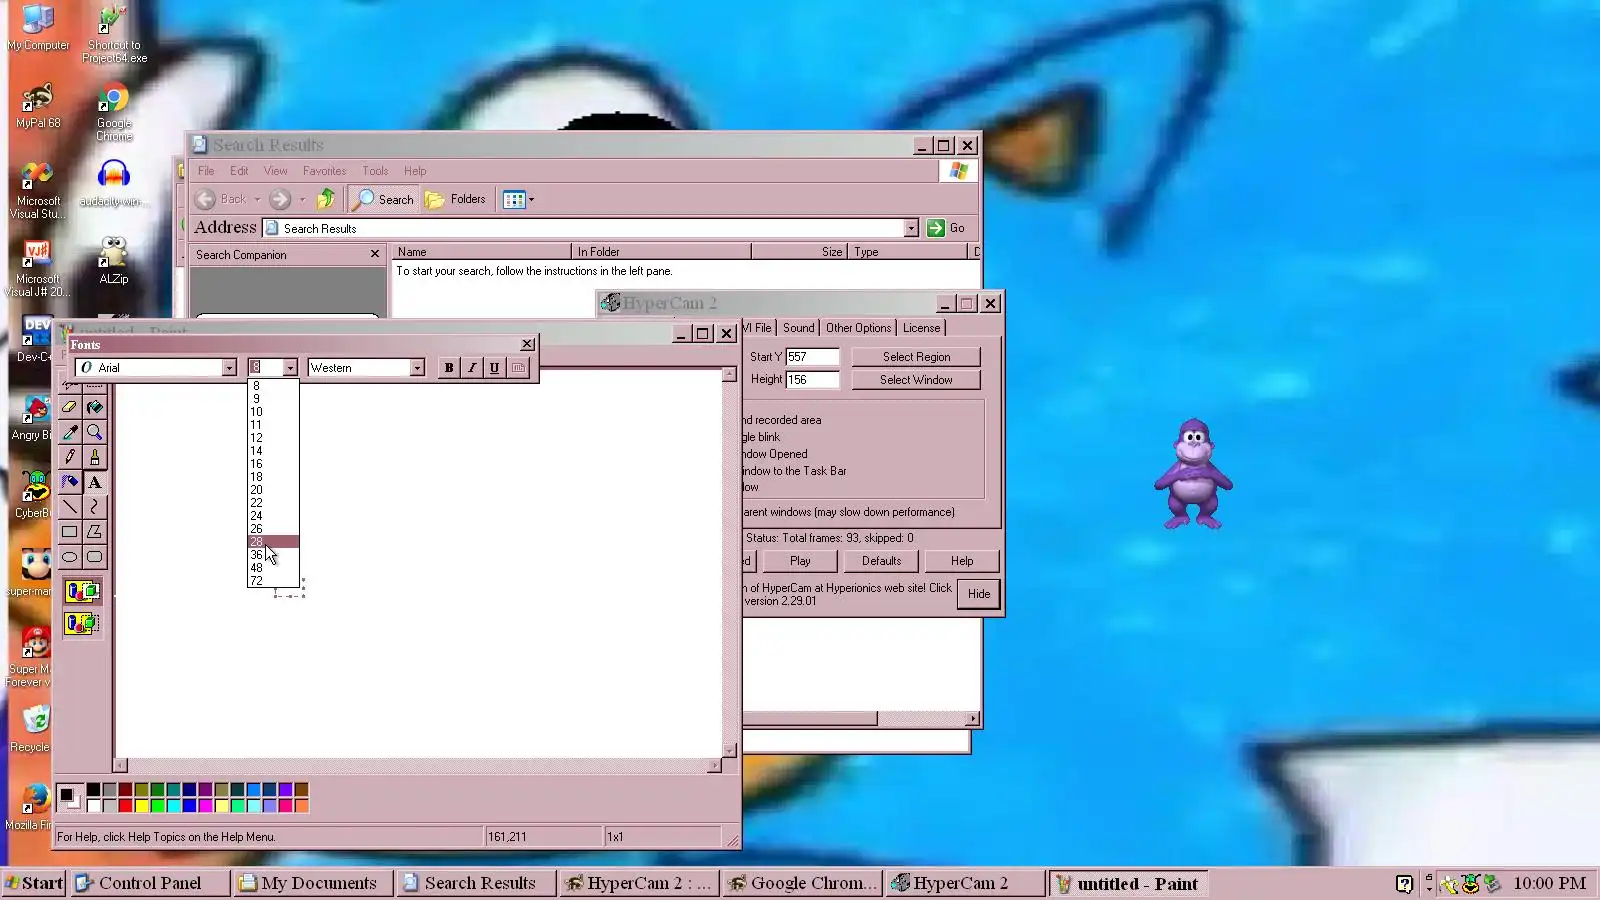
Task: Choose font size 12 from list
Action: coord(273,438)
